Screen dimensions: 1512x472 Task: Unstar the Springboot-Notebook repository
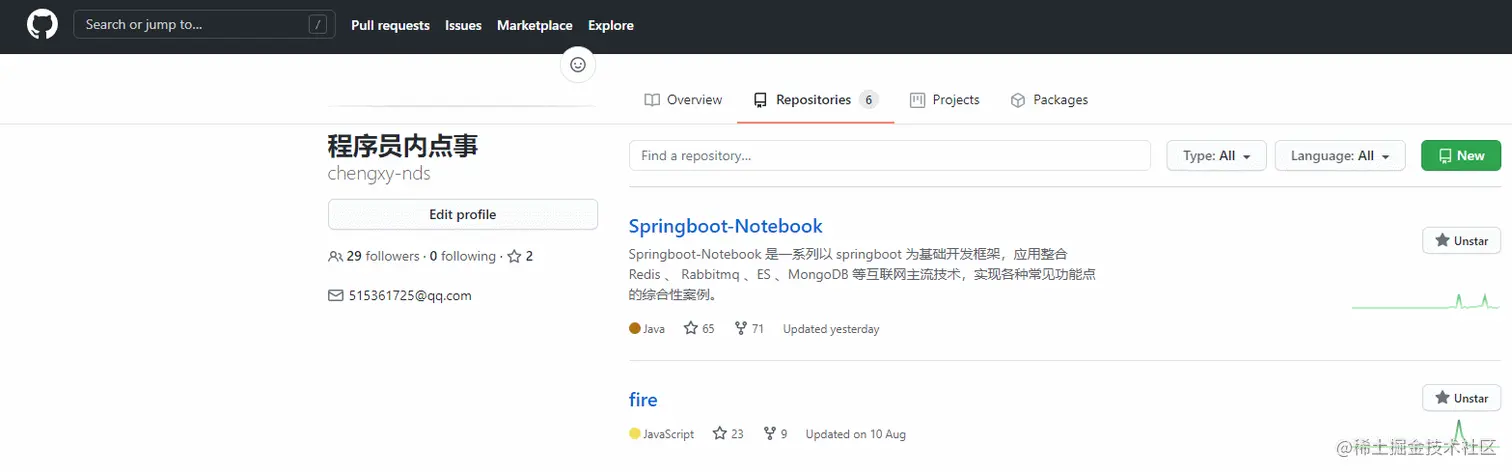click(1462, 240)
